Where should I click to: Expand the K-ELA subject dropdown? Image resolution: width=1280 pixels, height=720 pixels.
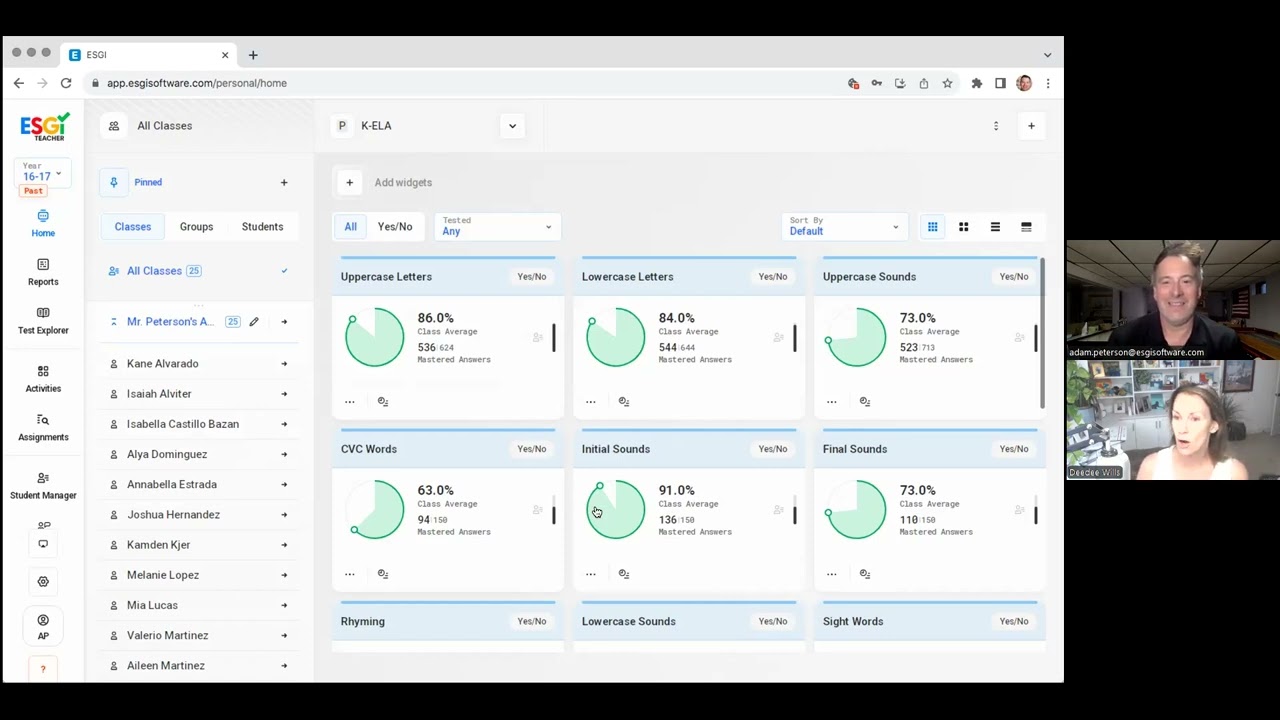pyautogui.click(x=512, y=126)
